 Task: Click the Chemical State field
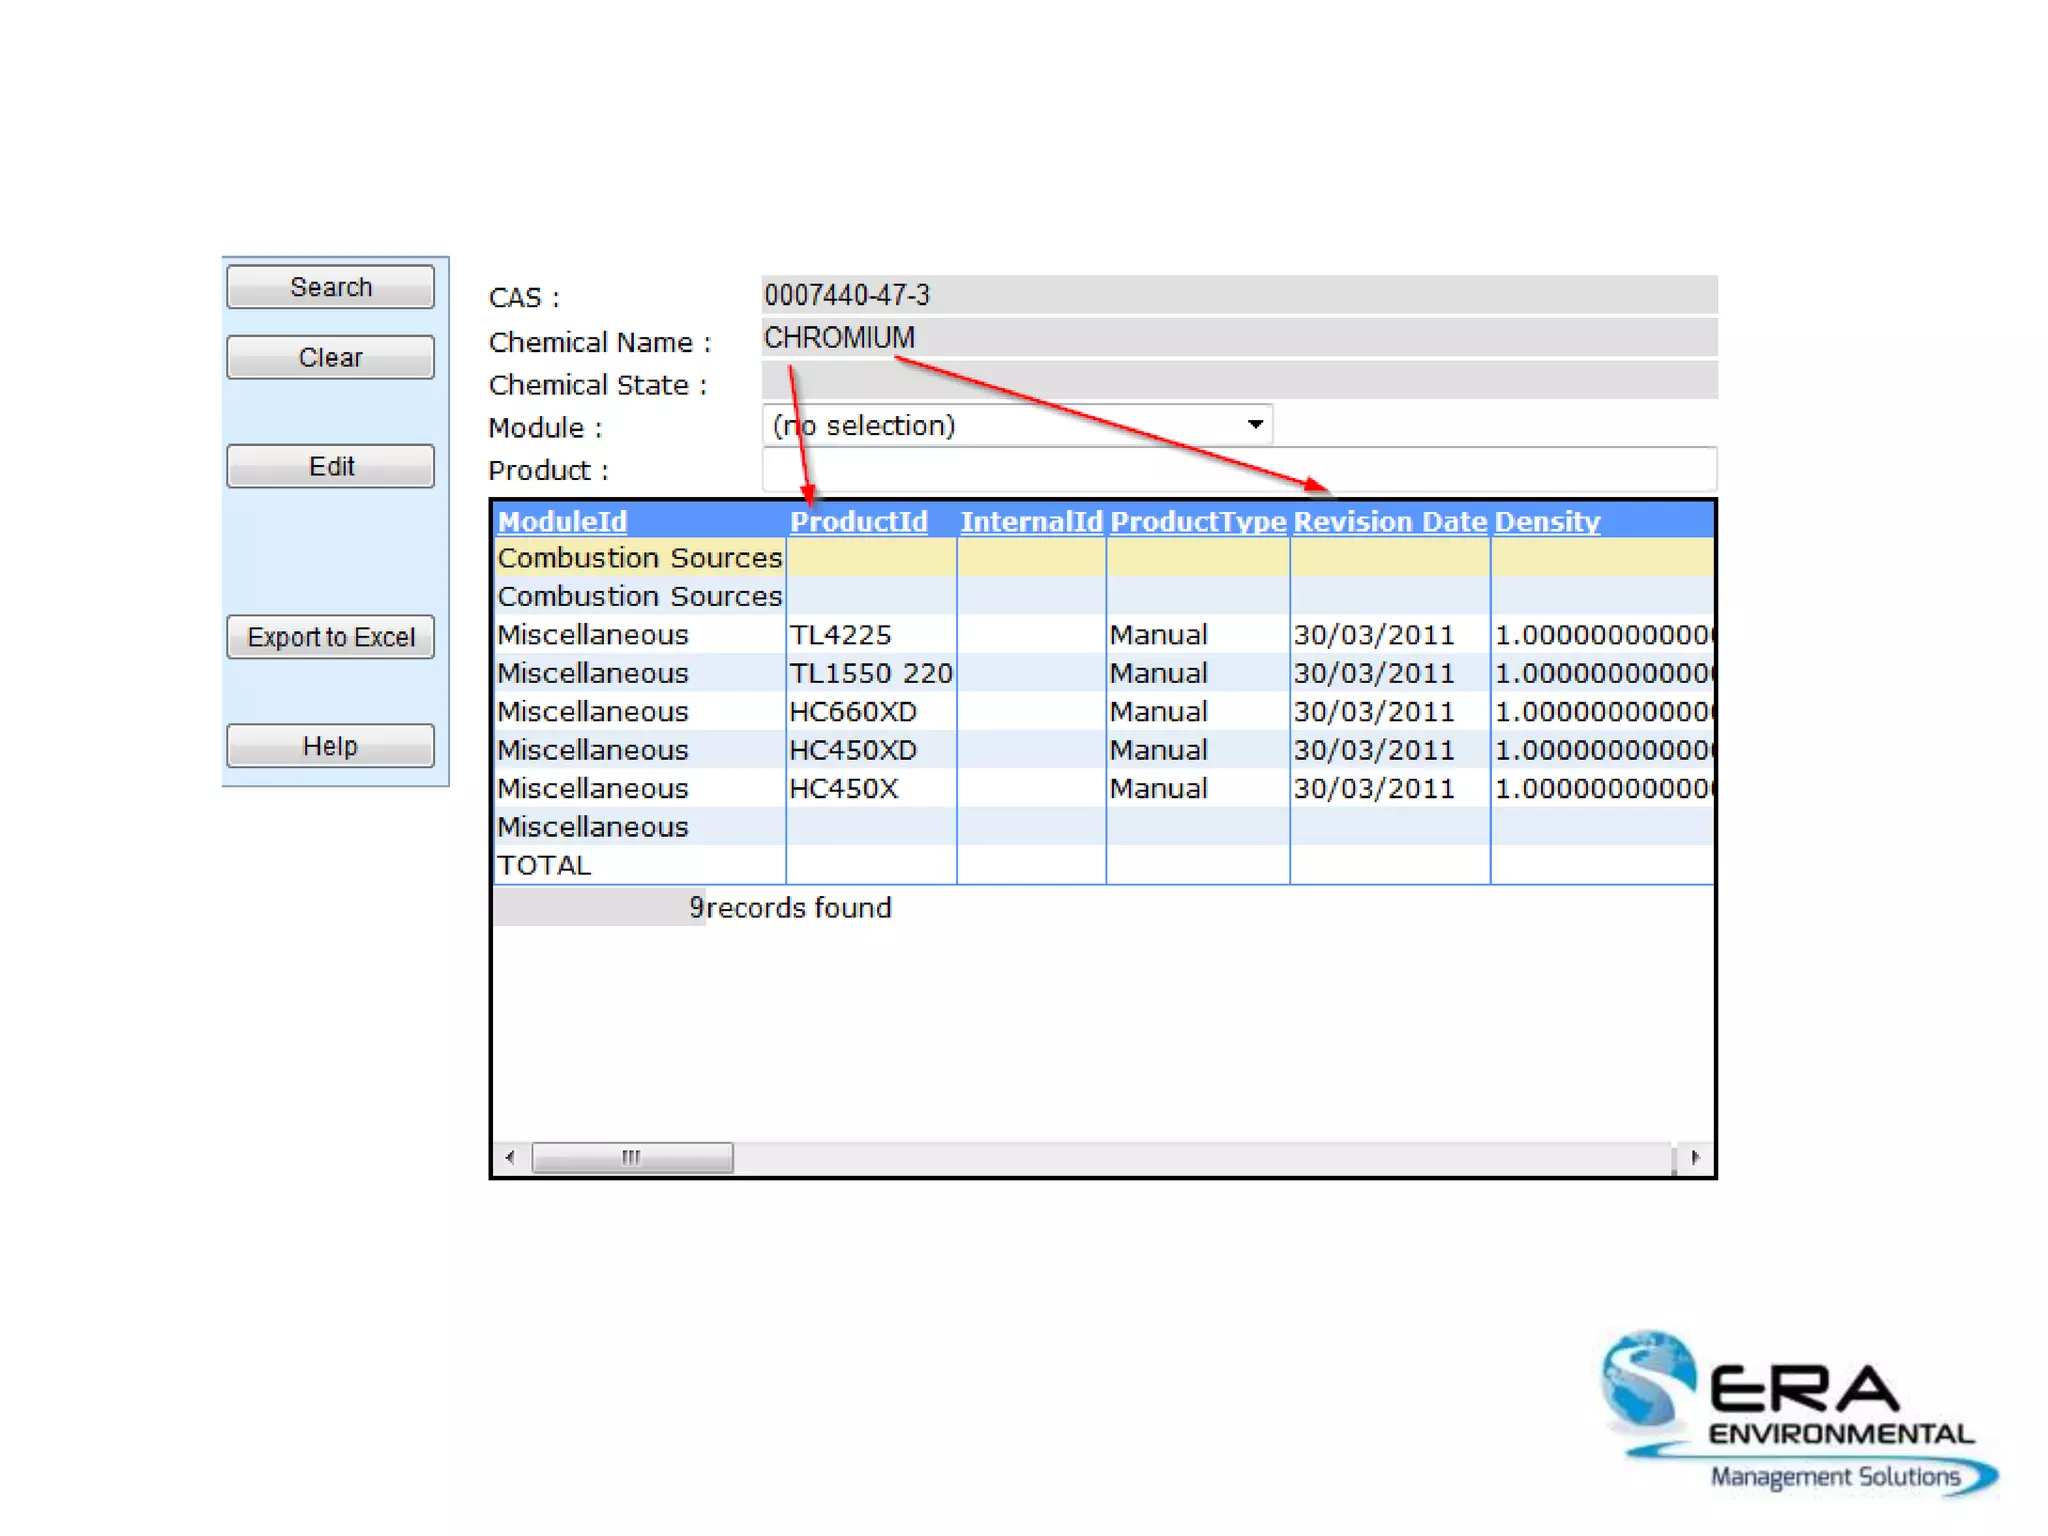point(1238,381)
